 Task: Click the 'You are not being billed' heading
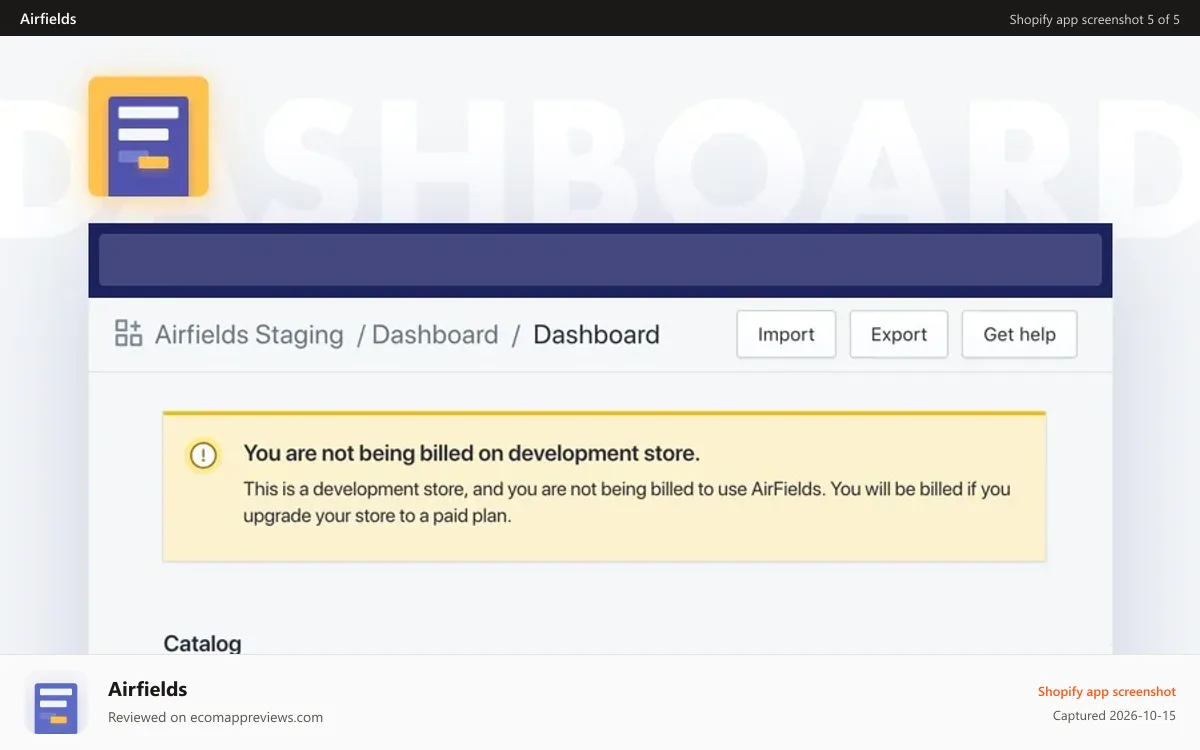[472, 453]
